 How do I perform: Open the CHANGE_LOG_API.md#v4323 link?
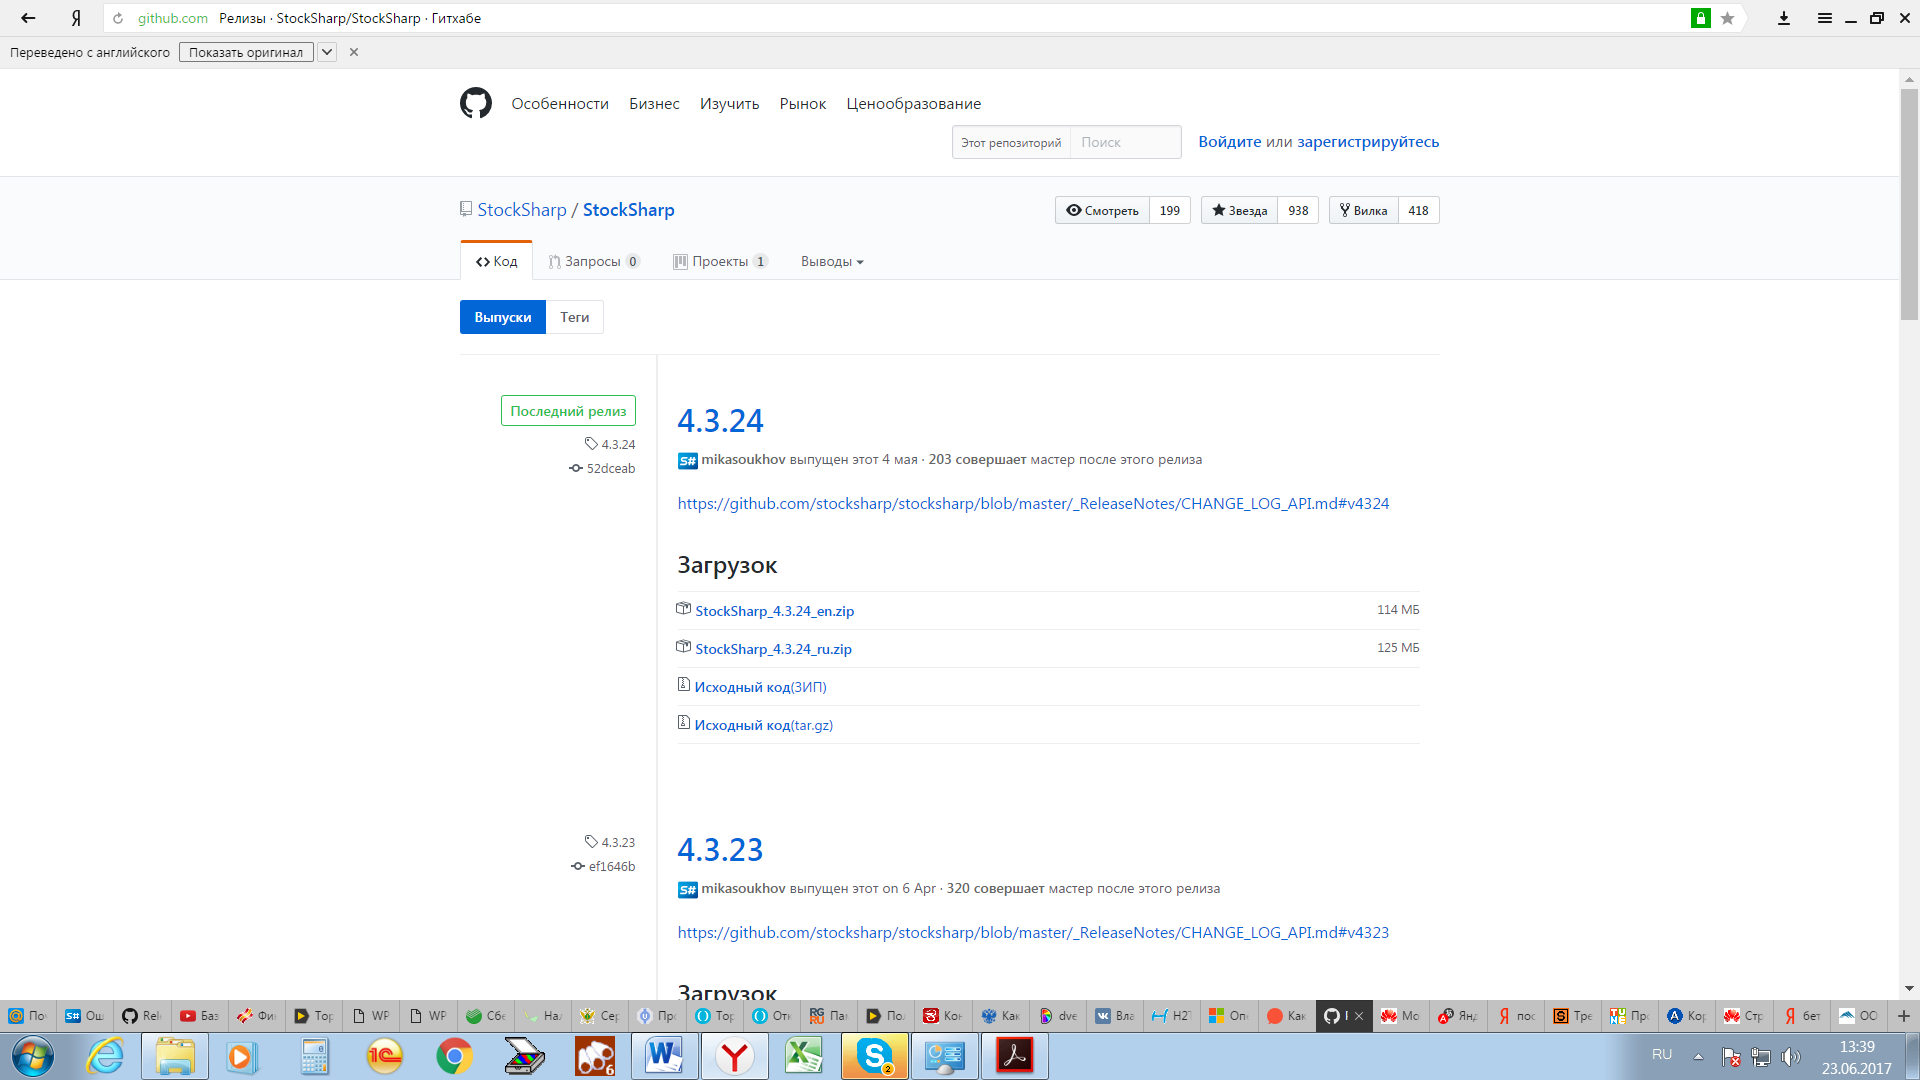pyautogui.click(x=1033, y=932)
